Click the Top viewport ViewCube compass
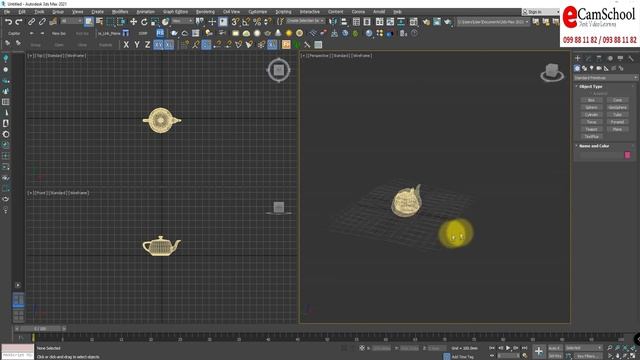This screenshot has width=640, height=360. click(x=279, y=70)
